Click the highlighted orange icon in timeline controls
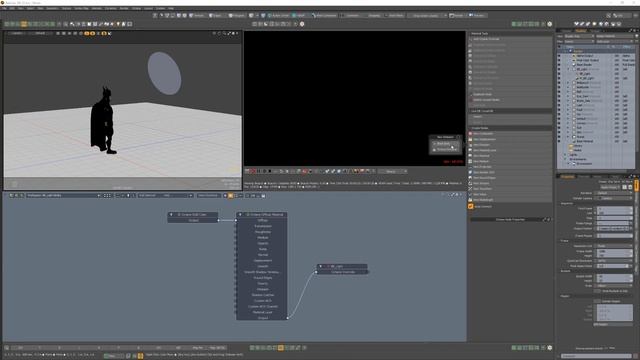Viewport: 640px width, 360px height. point(280,348)
